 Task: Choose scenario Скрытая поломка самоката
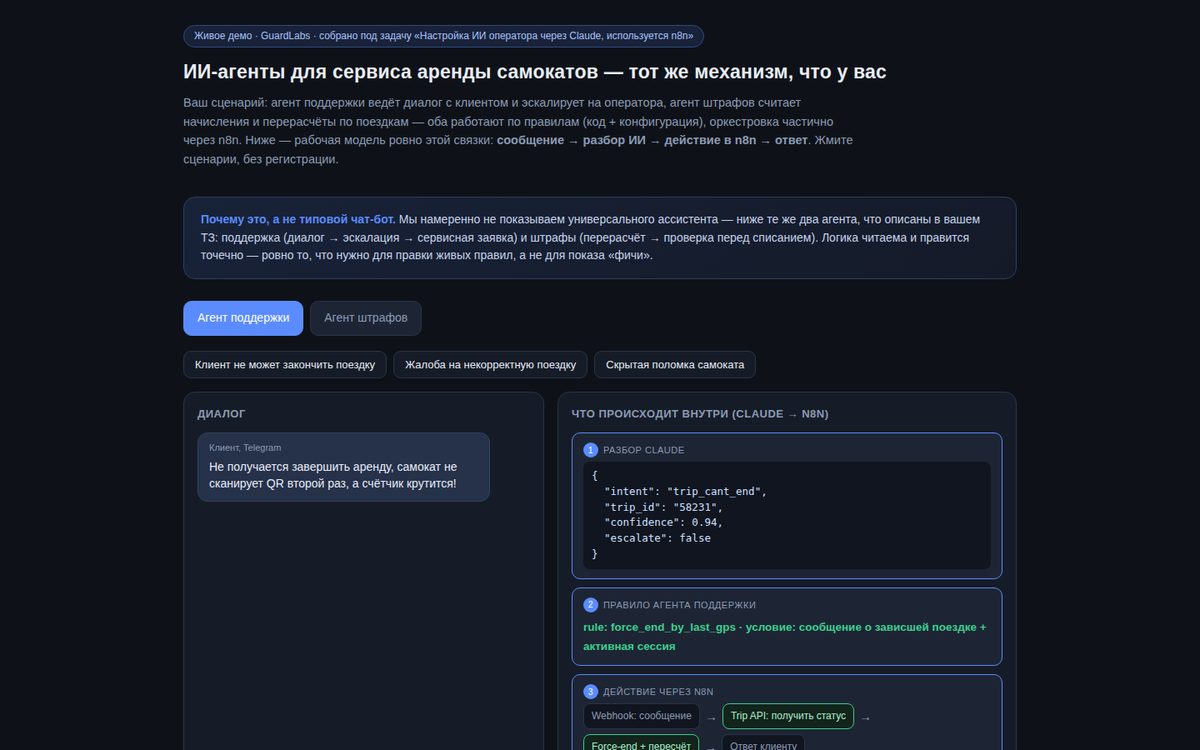pyautogui.click(x=675, y=365)
